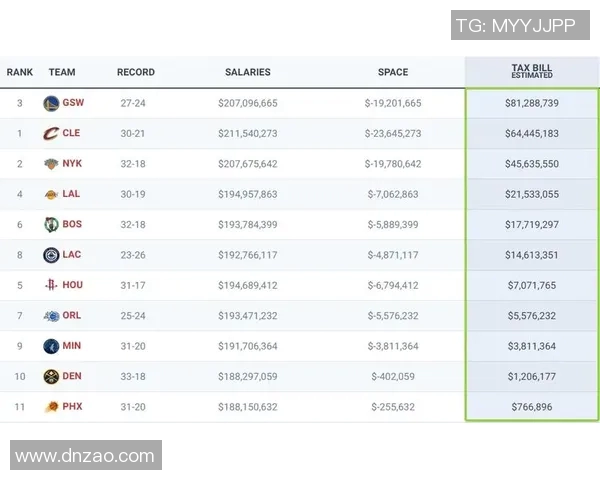
Task: Open the PHX team link
Action: click(72, 407)
